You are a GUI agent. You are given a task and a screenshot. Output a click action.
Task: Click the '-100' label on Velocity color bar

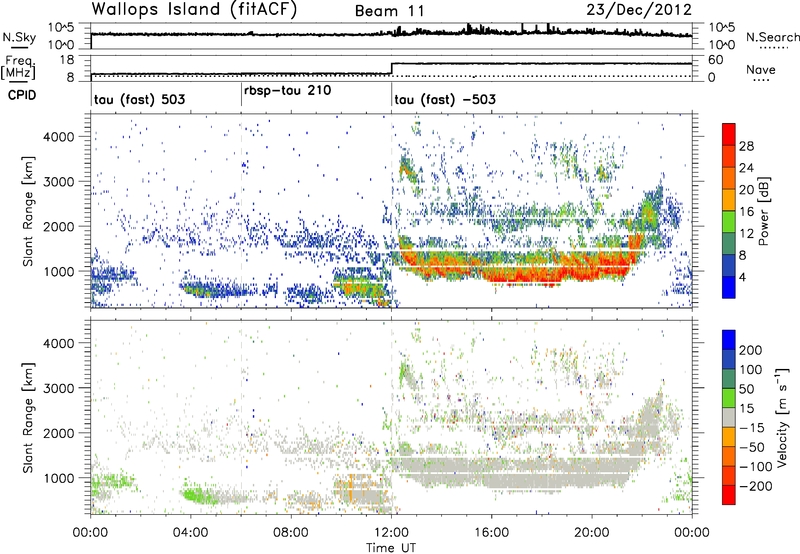click(x=756, y=467)
